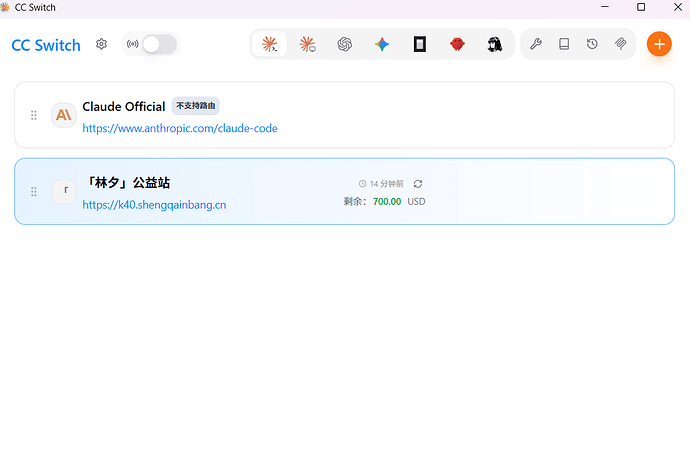Close the CC Switch window

(x=678, y=7)
